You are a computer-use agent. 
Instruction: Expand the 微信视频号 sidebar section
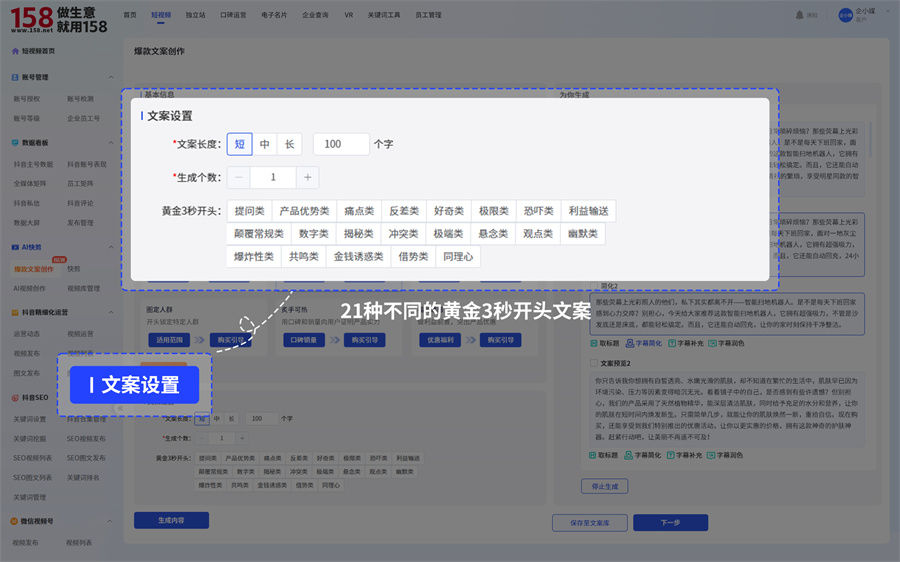[111, 521]
